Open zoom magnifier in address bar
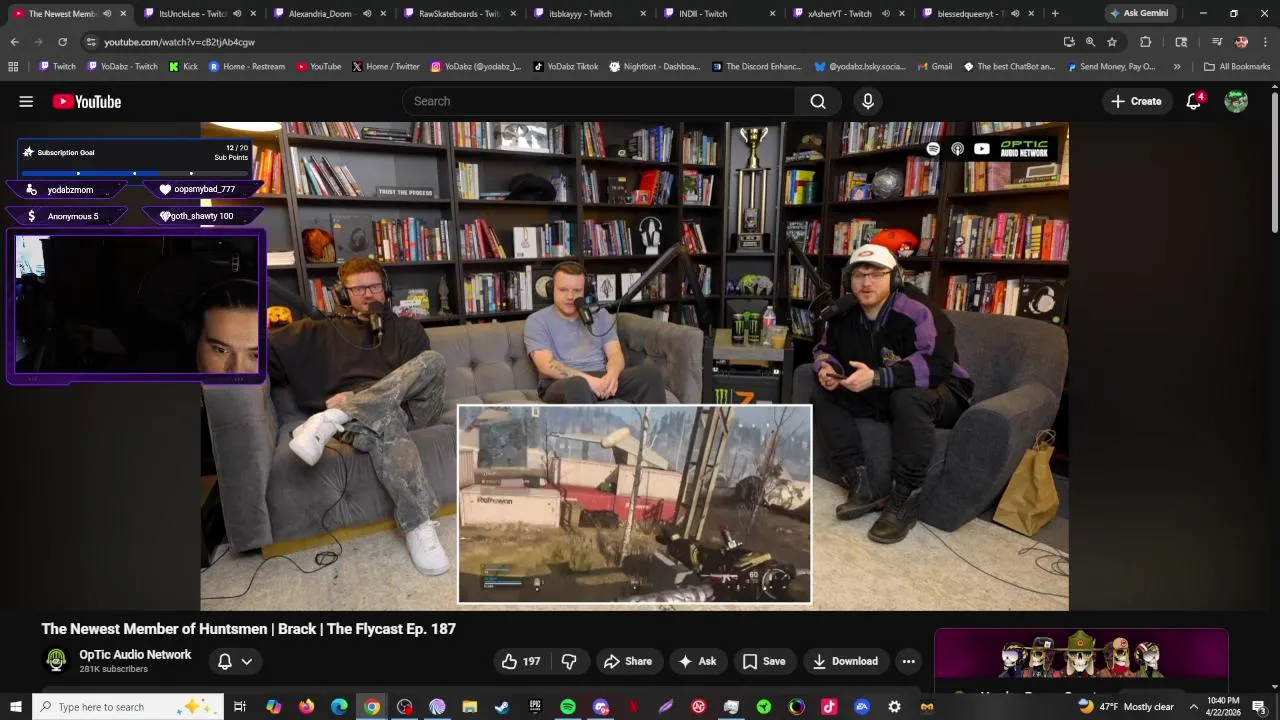1280x720 pixels. click(1090, 42)
